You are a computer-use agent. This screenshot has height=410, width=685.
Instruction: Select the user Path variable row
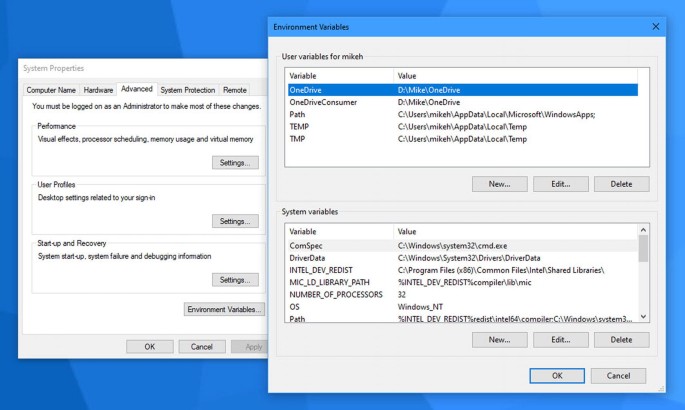click(298, 114)
